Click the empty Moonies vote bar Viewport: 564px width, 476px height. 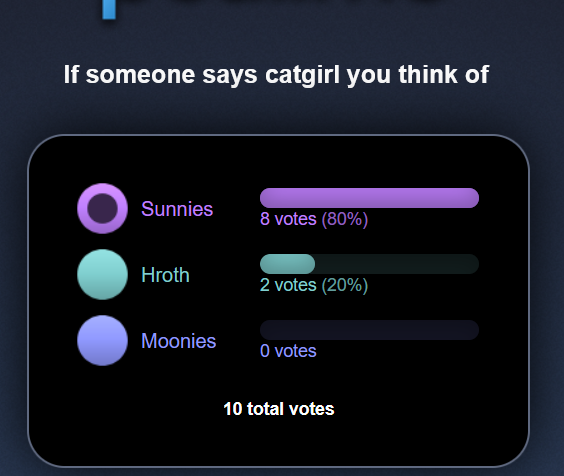(369, 330)
